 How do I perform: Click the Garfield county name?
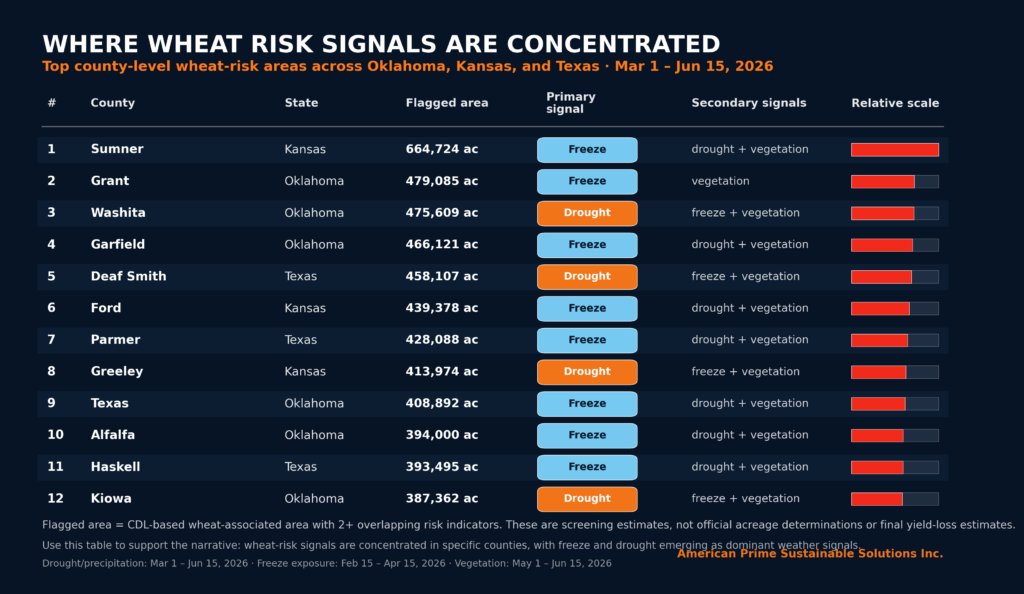[x=118, y=244]
